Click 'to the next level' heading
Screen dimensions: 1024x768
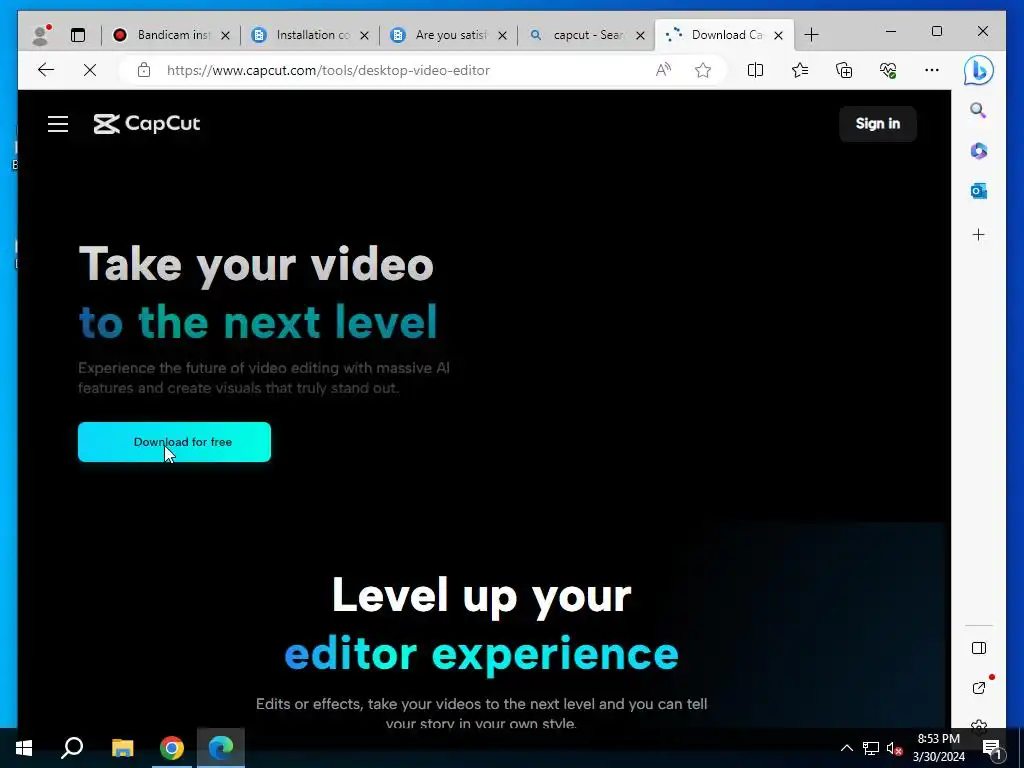[258, 322]
